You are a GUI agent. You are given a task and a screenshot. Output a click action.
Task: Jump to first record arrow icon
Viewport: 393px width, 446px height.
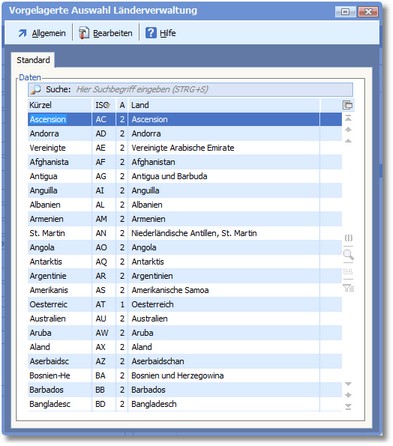348,118
